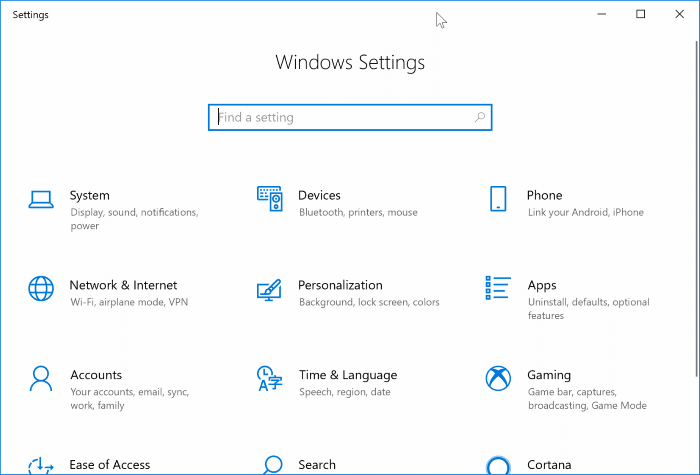Viewport: 700px width, 475px height.
Task: Open the Phone icon
Action: point(498,199)
